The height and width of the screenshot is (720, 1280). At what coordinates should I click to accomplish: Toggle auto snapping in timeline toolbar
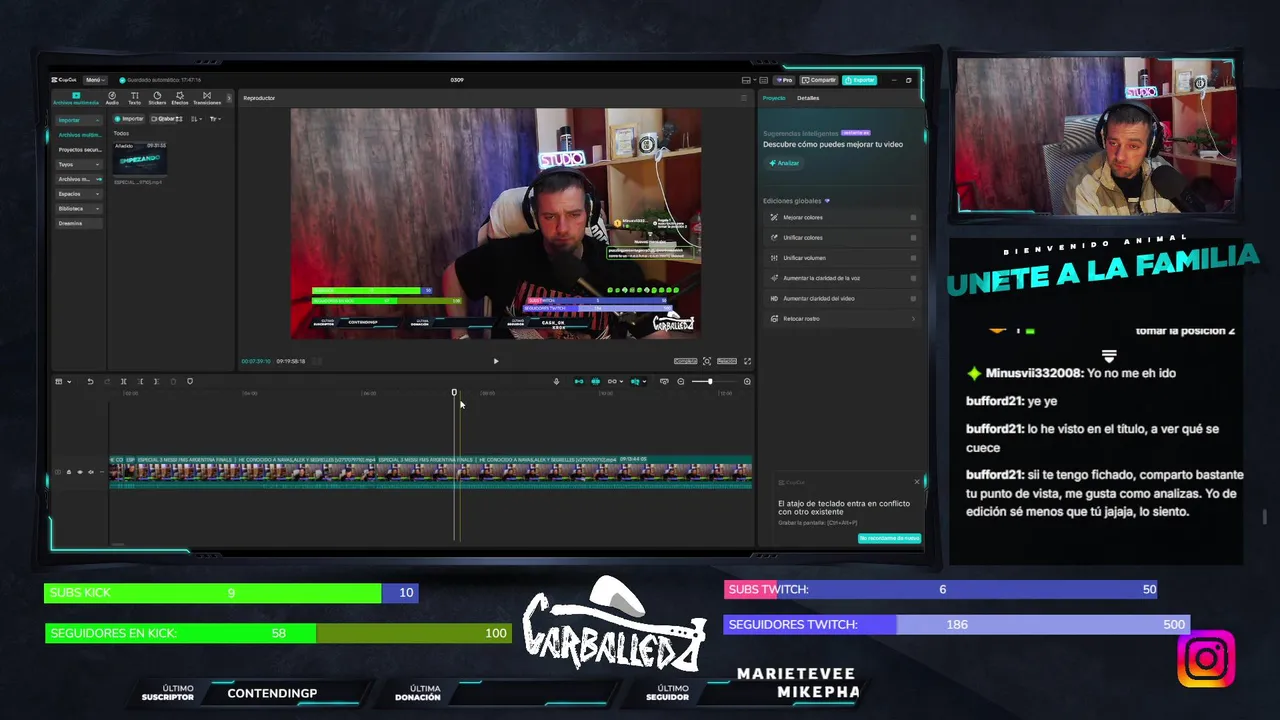coord(596,381)
